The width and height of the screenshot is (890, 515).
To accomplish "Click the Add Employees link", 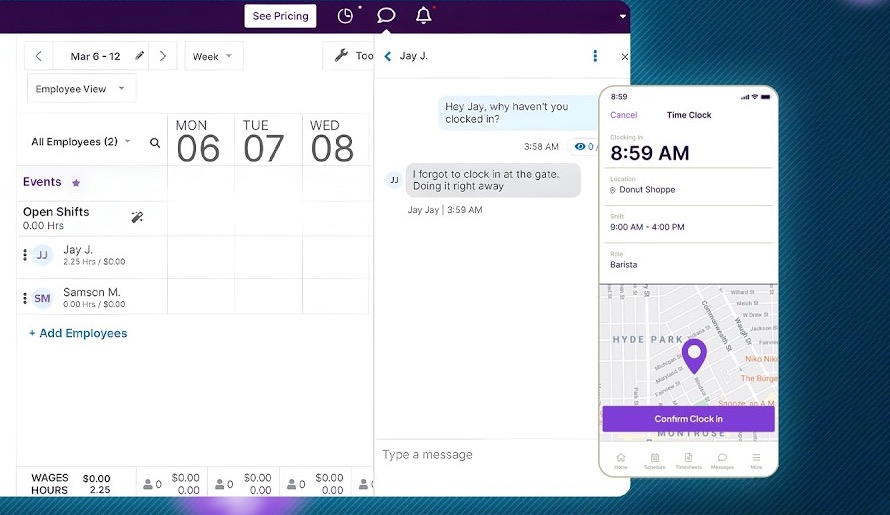I will tap(78, 333).
